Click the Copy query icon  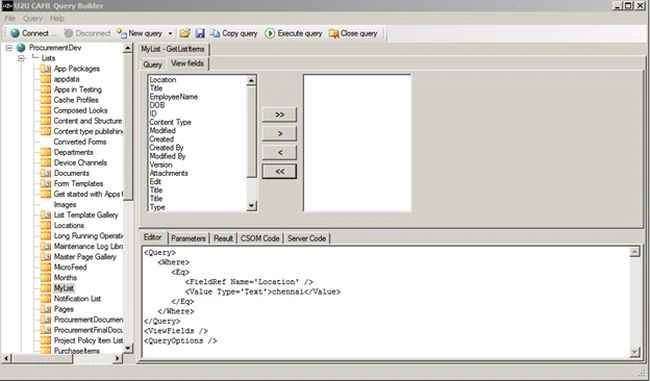tap(215, 33)
